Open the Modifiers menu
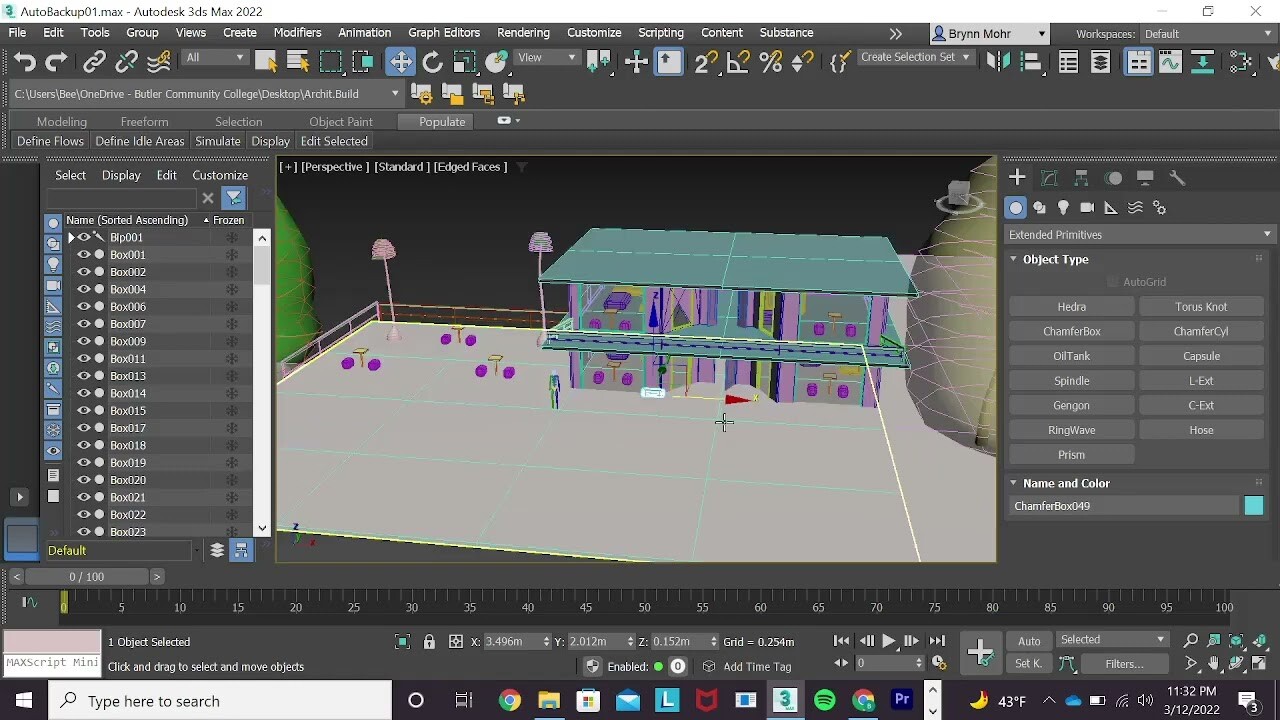 pyautogui.click(x=297, y=32)
